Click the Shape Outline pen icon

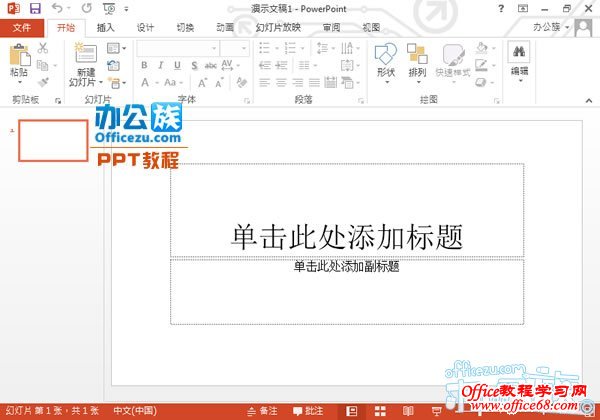[x=481, y=65]
